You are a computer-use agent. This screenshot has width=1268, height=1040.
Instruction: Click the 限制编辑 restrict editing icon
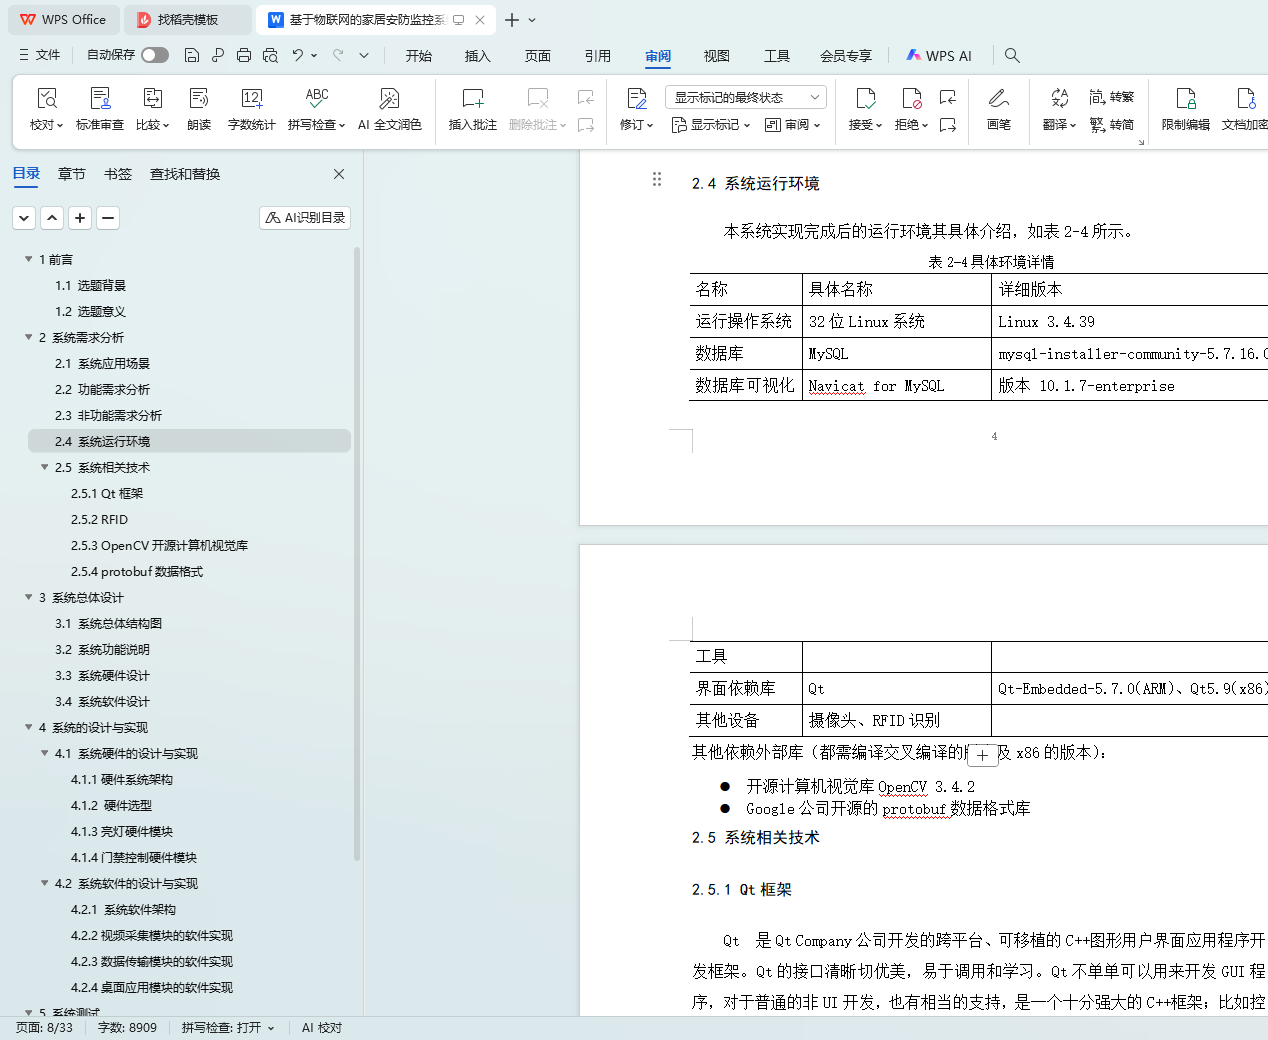coord(1185,99)
